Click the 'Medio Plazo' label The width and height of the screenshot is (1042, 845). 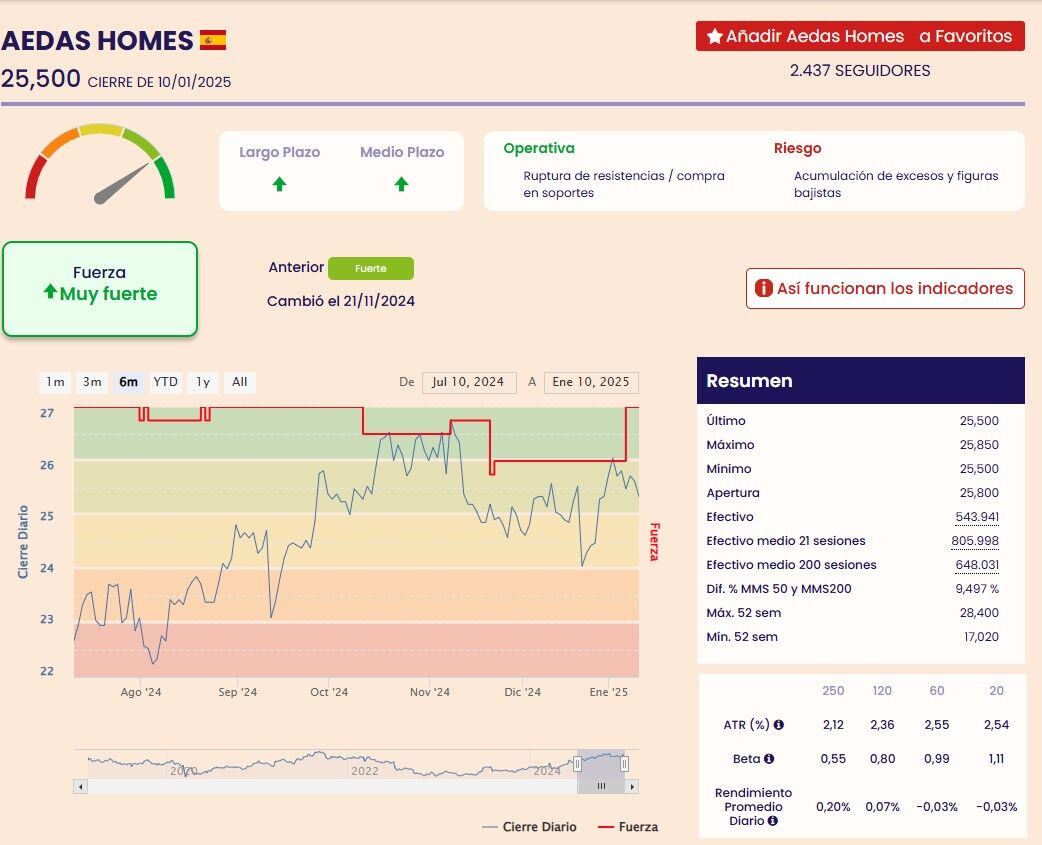(x=402, y=152)
